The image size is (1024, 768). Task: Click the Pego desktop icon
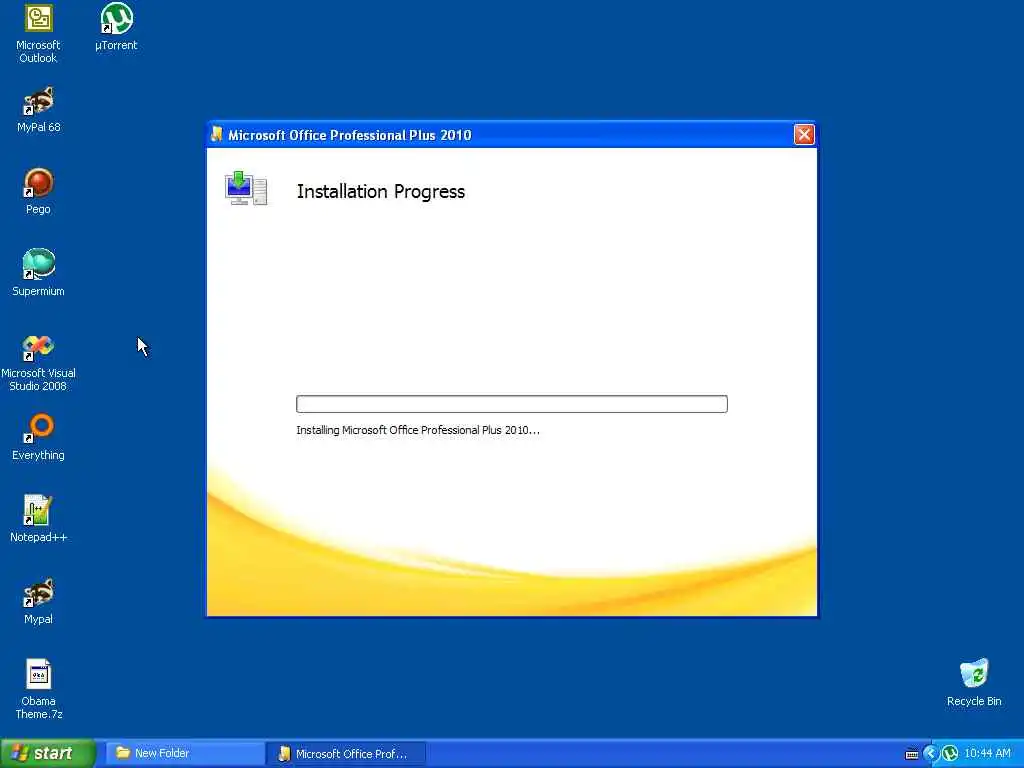tap(39, 191)
